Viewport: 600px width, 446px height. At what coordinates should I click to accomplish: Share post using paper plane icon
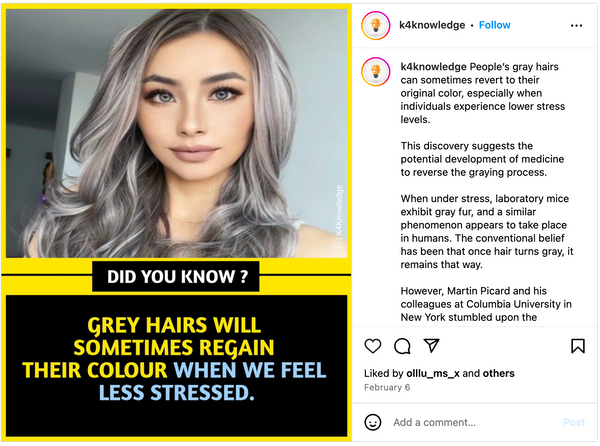coord(431,346)
